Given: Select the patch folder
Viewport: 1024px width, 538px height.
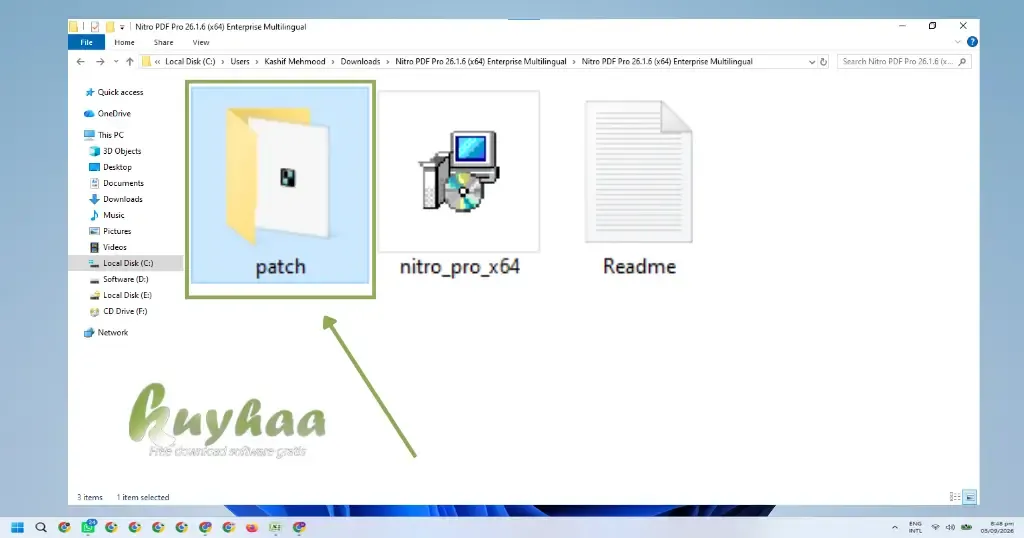Looking at the screenshot, I should (280, 185).
